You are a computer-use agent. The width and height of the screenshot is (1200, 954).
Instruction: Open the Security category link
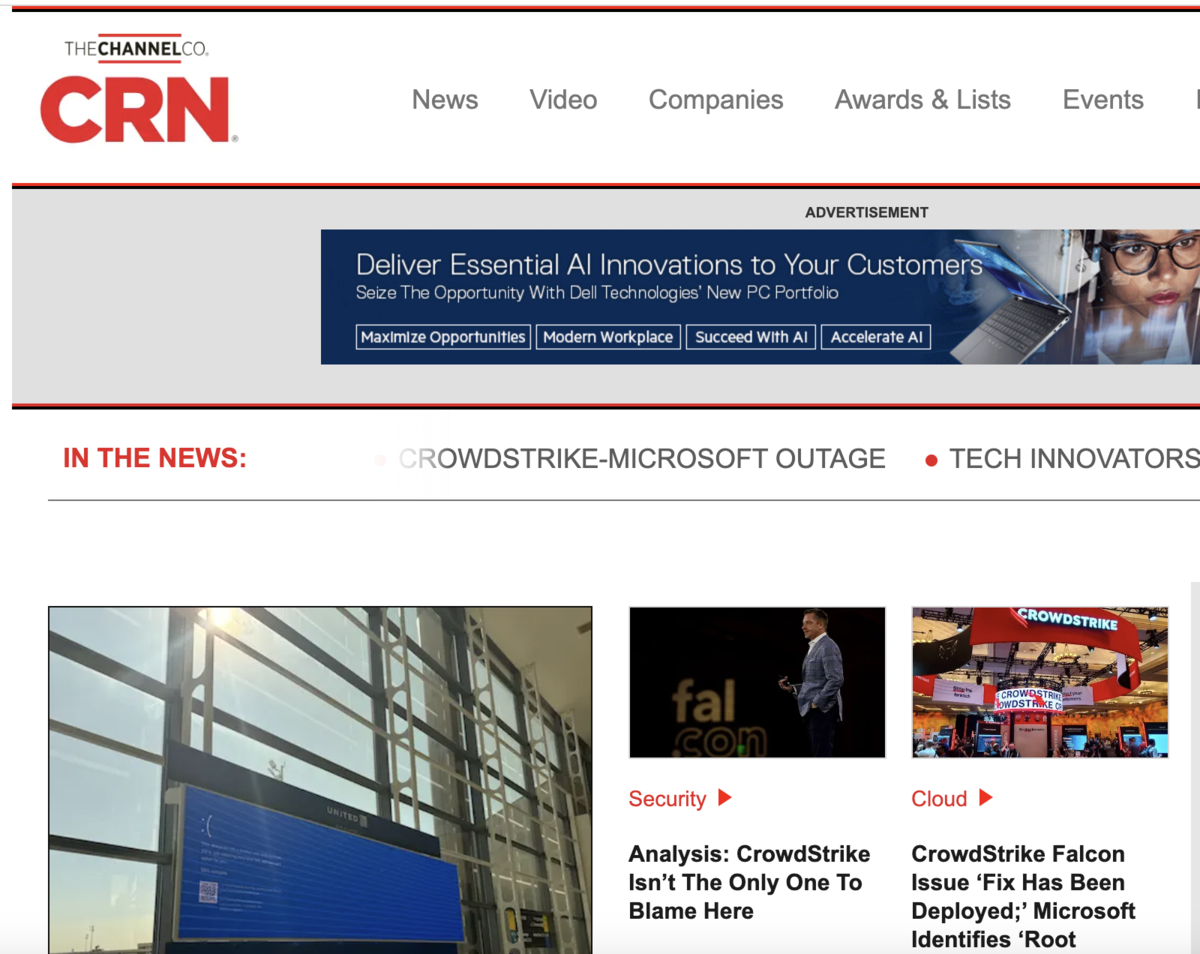point(667,799)
